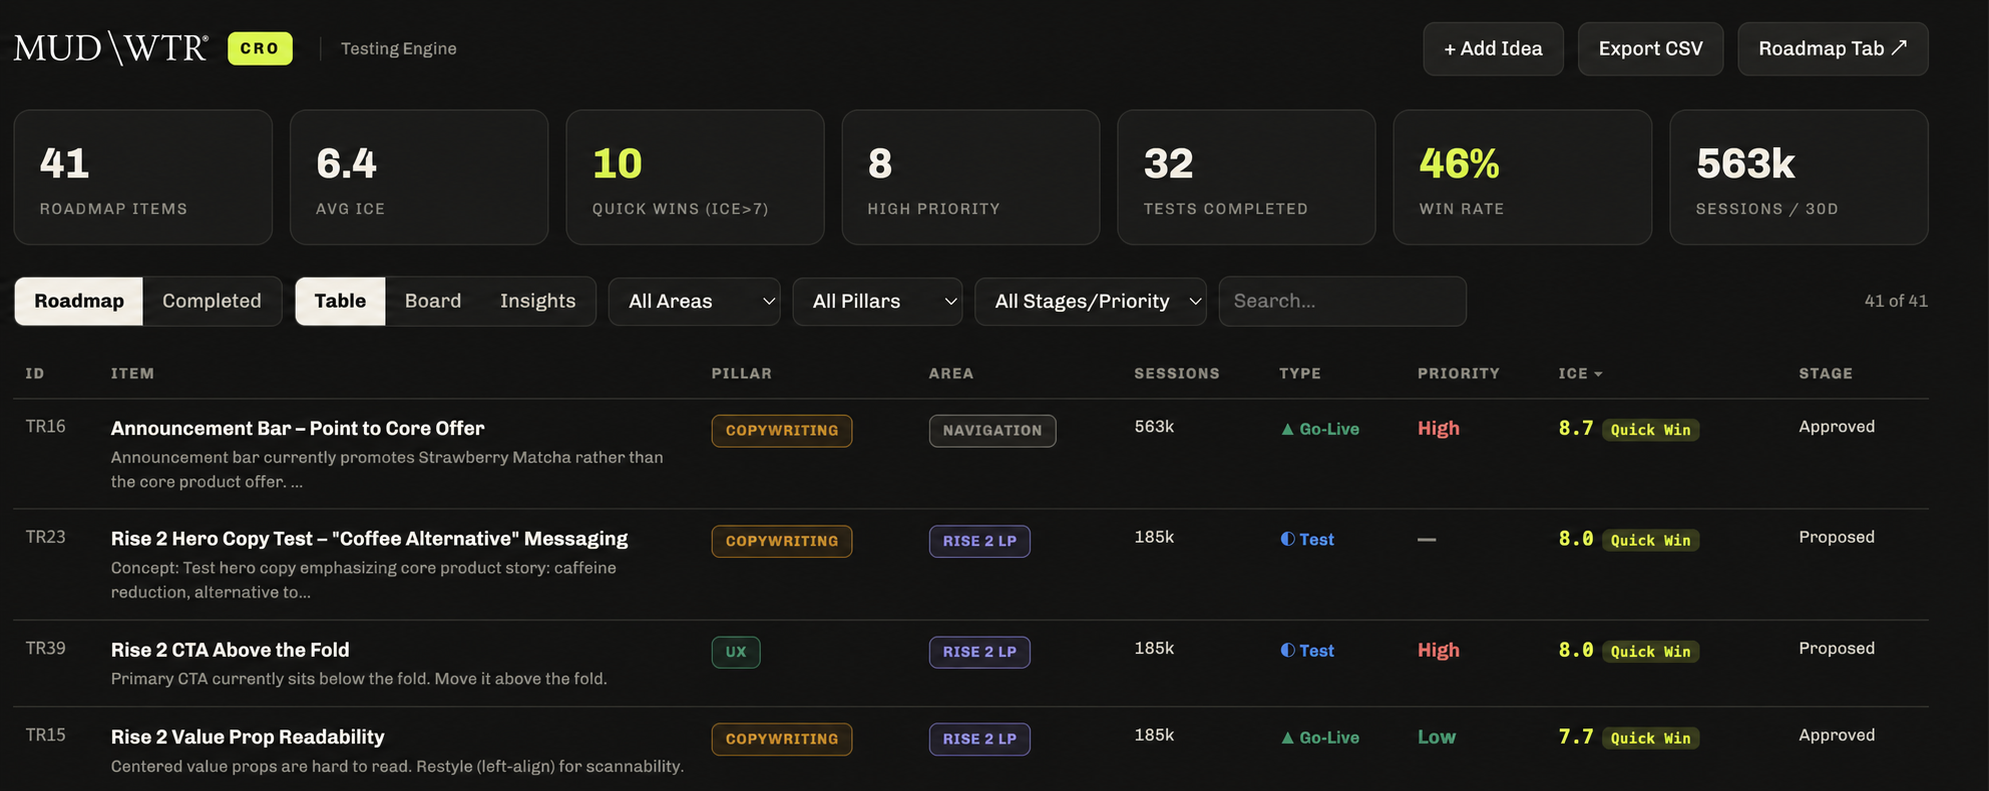The width and height of the screenshot is (1989, 791).
Task: Click the TR39 row ID
Action: click(45, 648)
